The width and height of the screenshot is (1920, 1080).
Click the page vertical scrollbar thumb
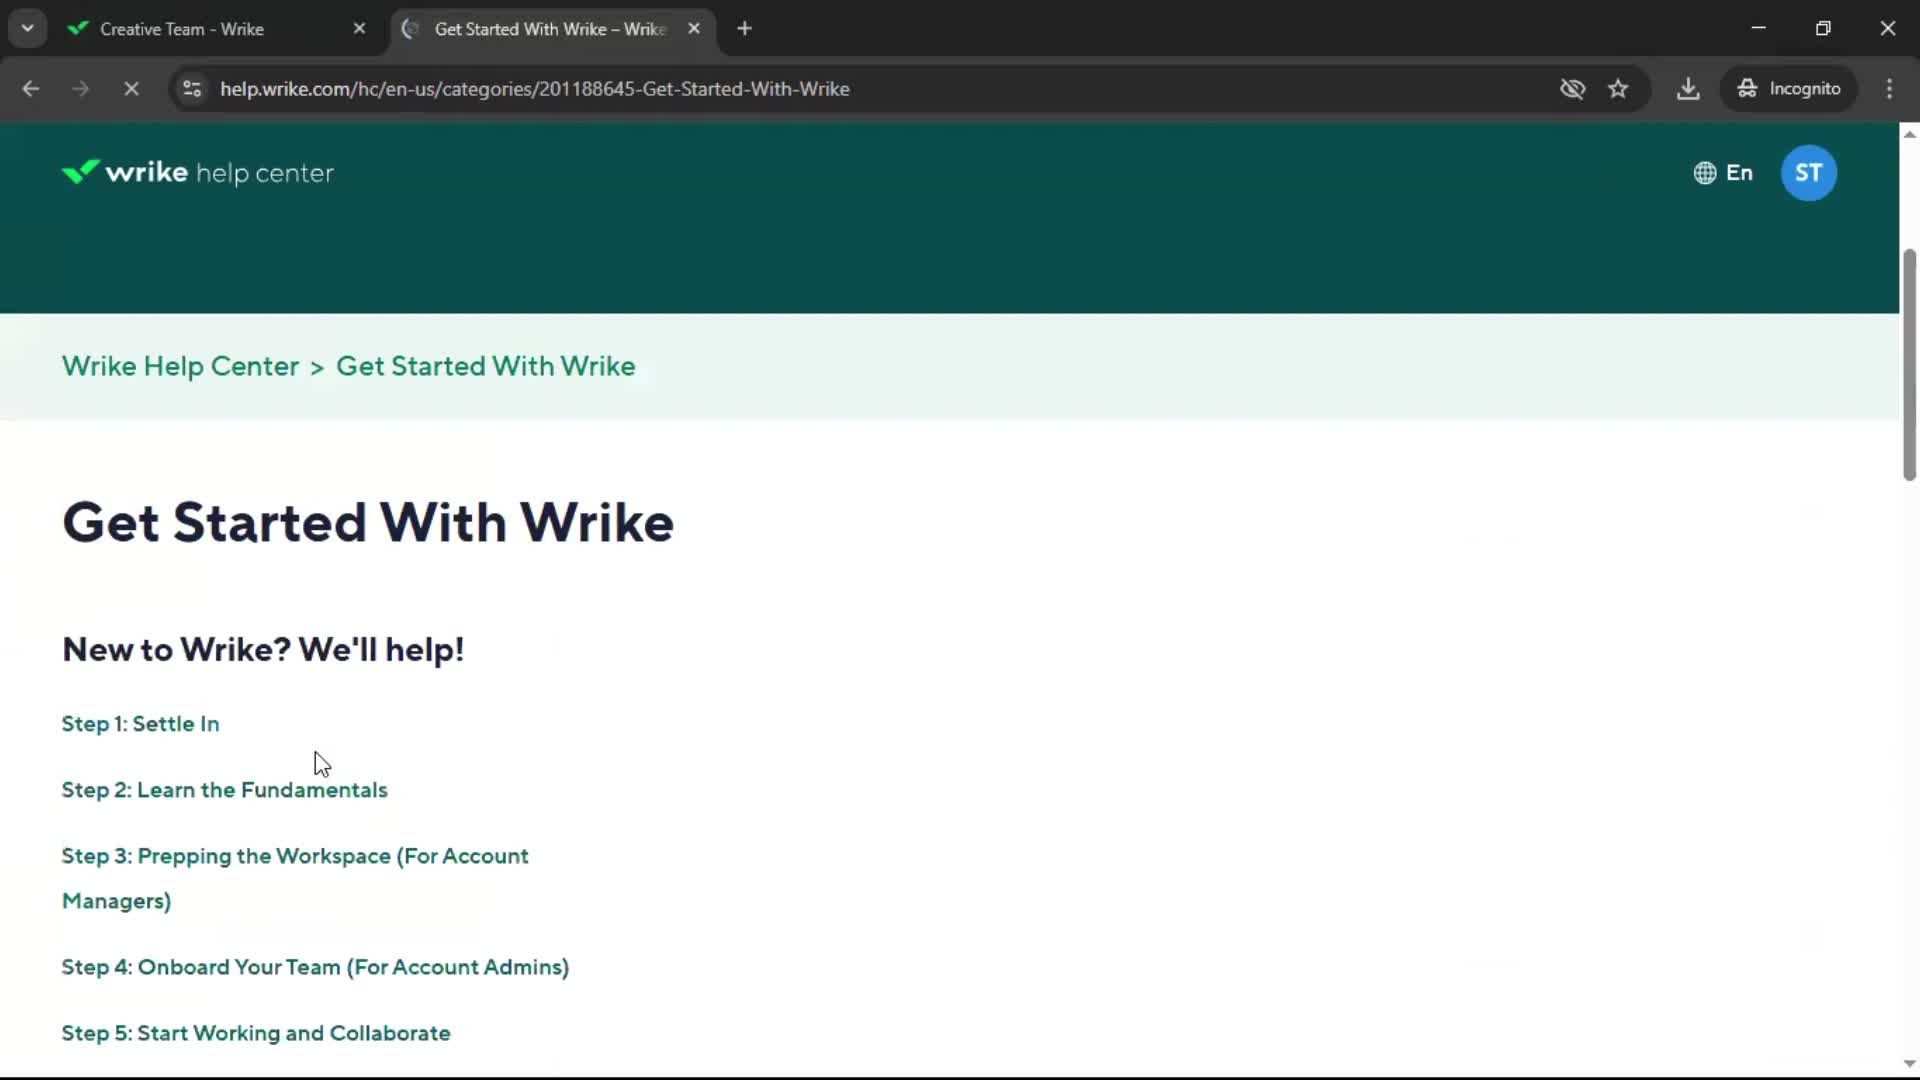[x=1909, y=365]
